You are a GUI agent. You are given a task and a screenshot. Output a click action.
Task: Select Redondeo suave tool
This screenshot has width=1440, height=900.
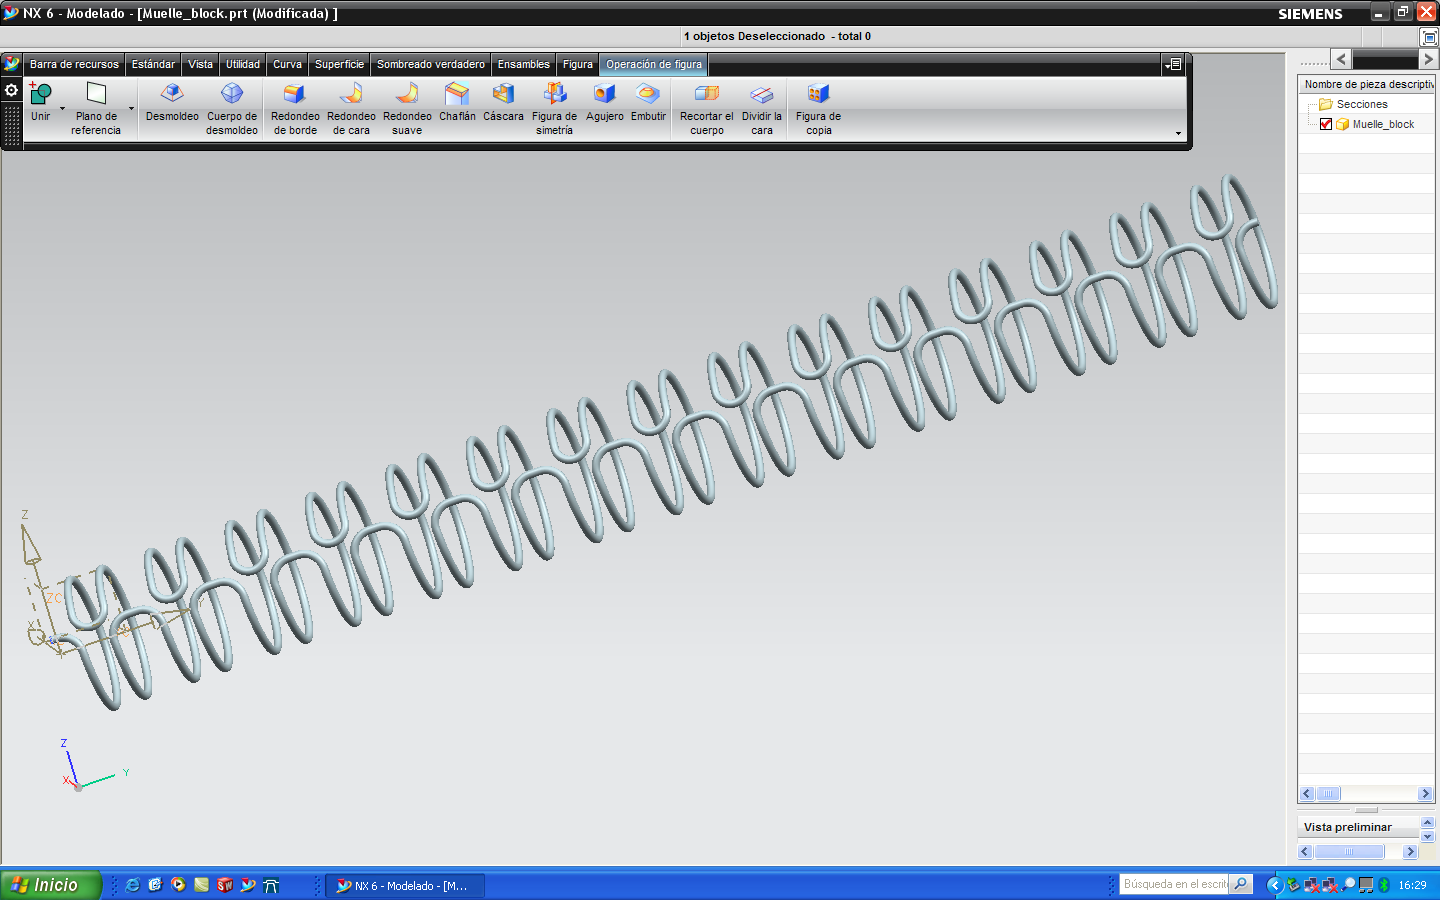tap(407, 108)
